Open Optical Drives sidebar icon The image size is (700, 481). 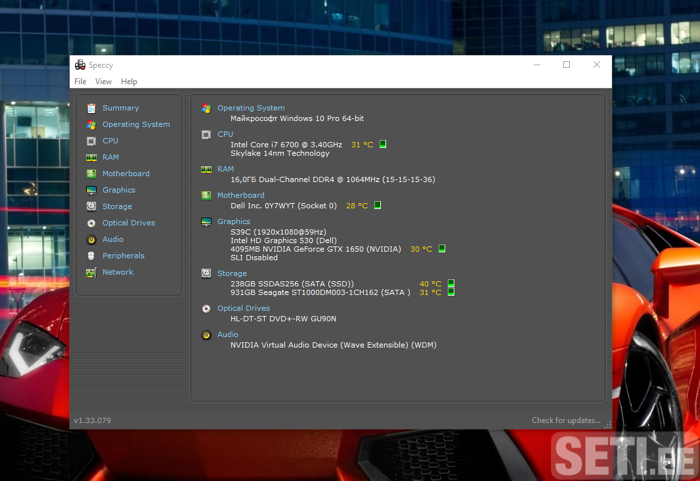(x=91, y=223)
